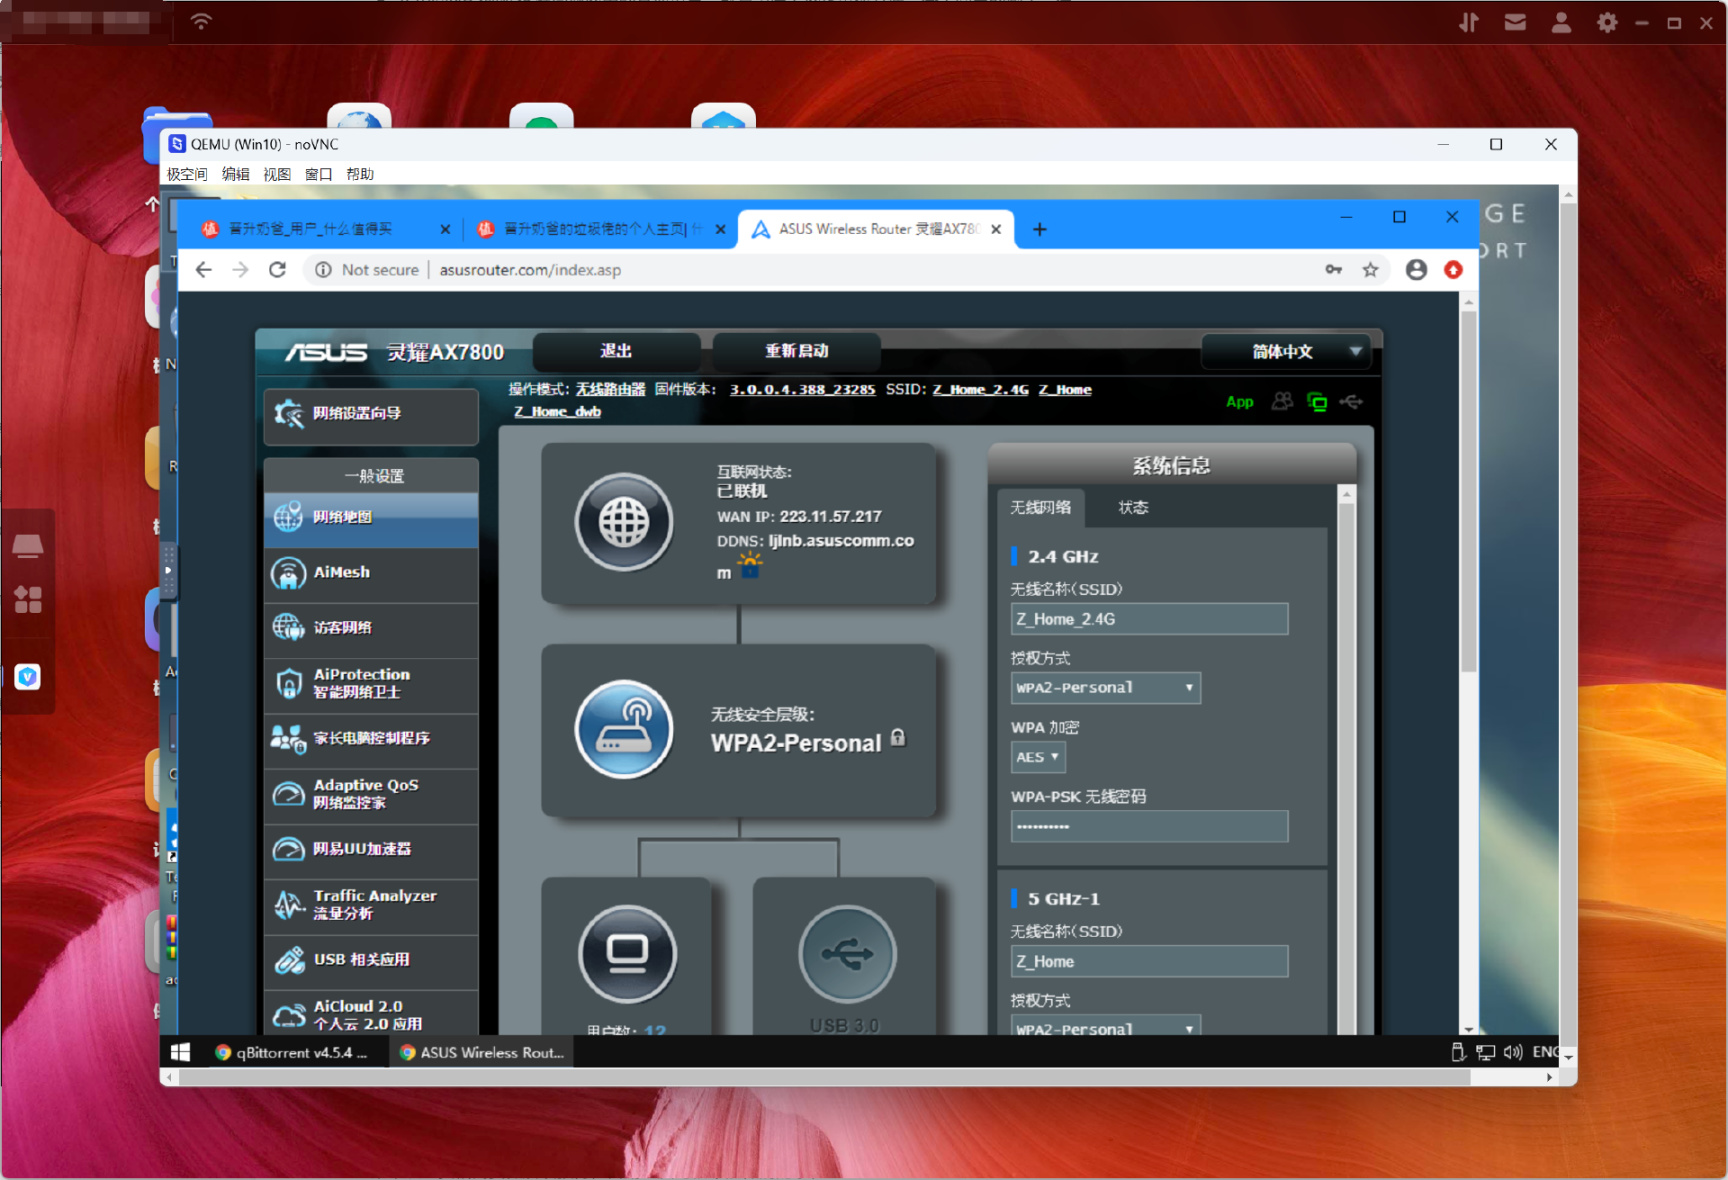Open Adaptive QoS 网络监控家 in the sidebar
The width and height of the screenshot is (1728, 1180).
click(371, 795)
